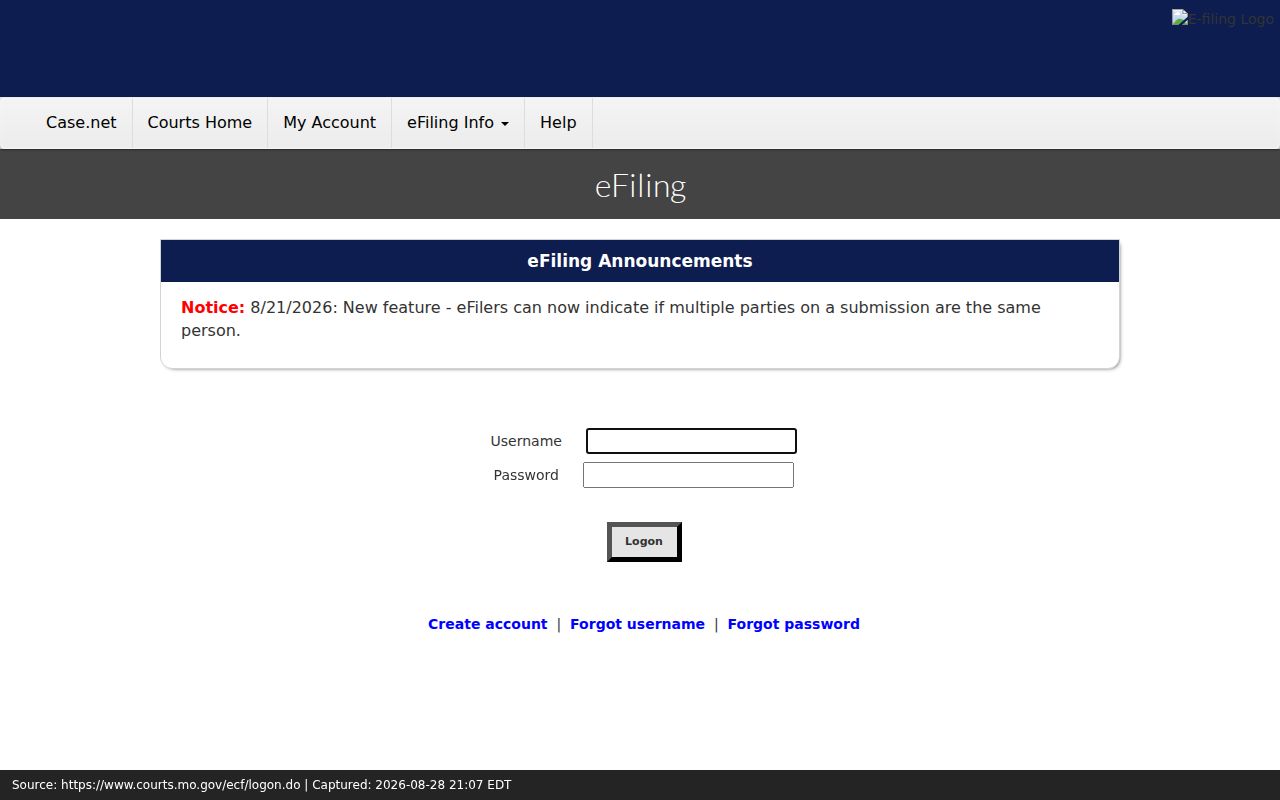Open My Account from the navigation bar
1280x800 pixels.
pos(329,122)
